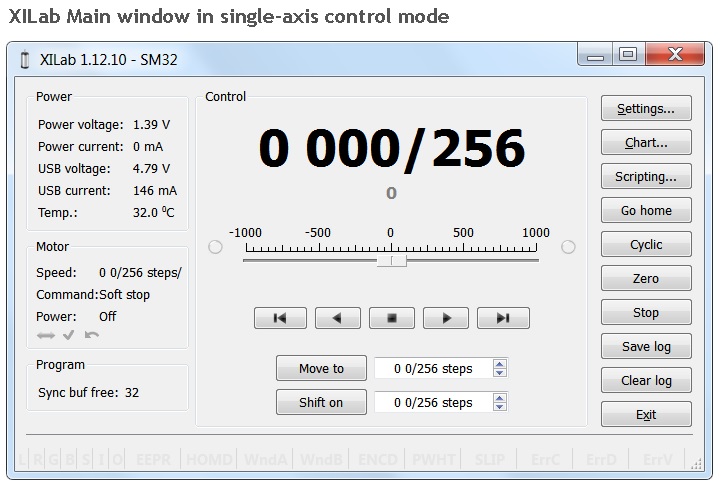Click the move left arrow button
The height and width of the screenshot is (488, 722).
[x=338, y=318]
